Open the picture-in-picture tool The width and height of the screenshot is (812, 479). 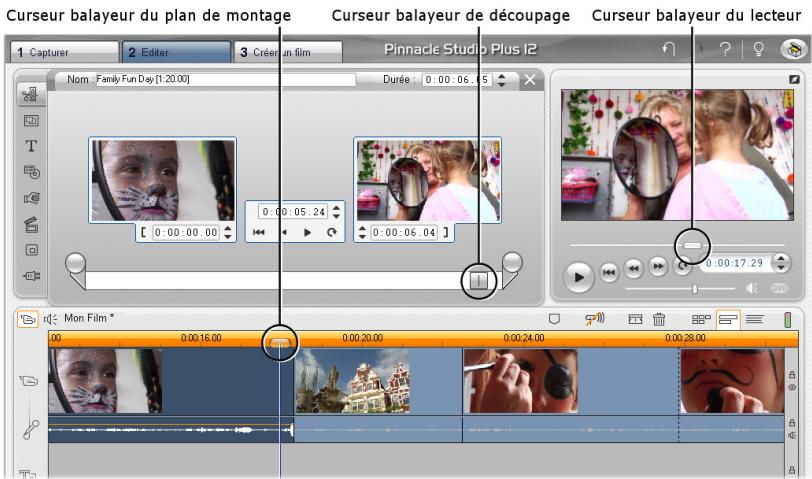tap(31, 250)
